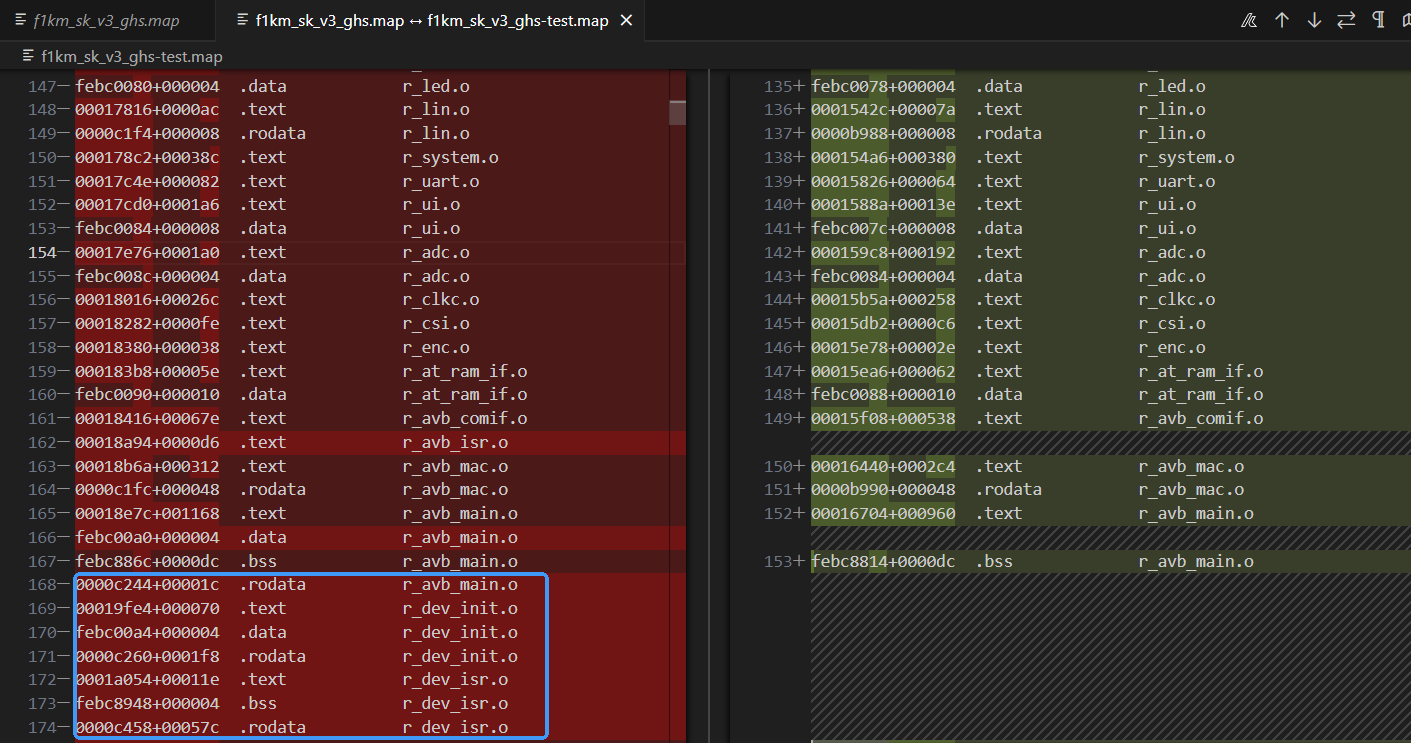Click the slanted extension icon in toolbar
The image size is (1411, 743).
(1249, 20)
